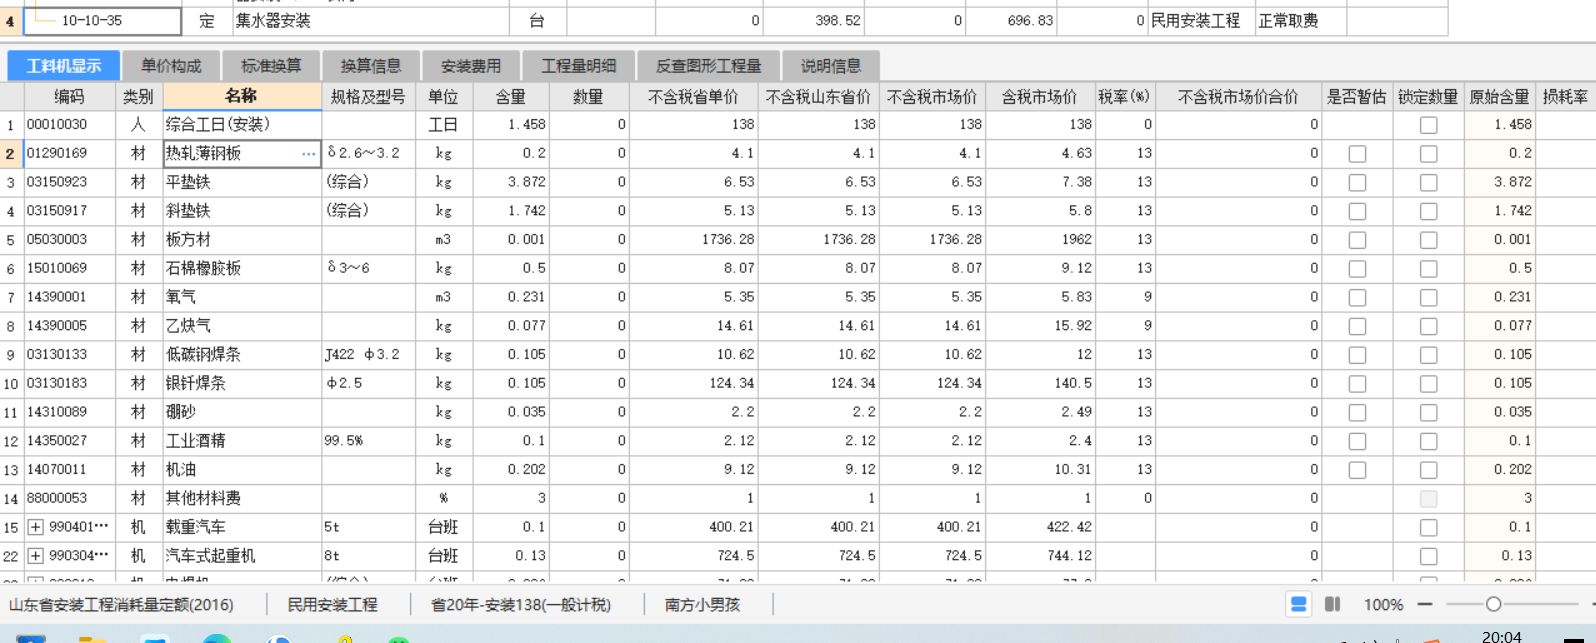Click the J422 φ3.2 specification cell
The image size is (1596, 643).
368,355
